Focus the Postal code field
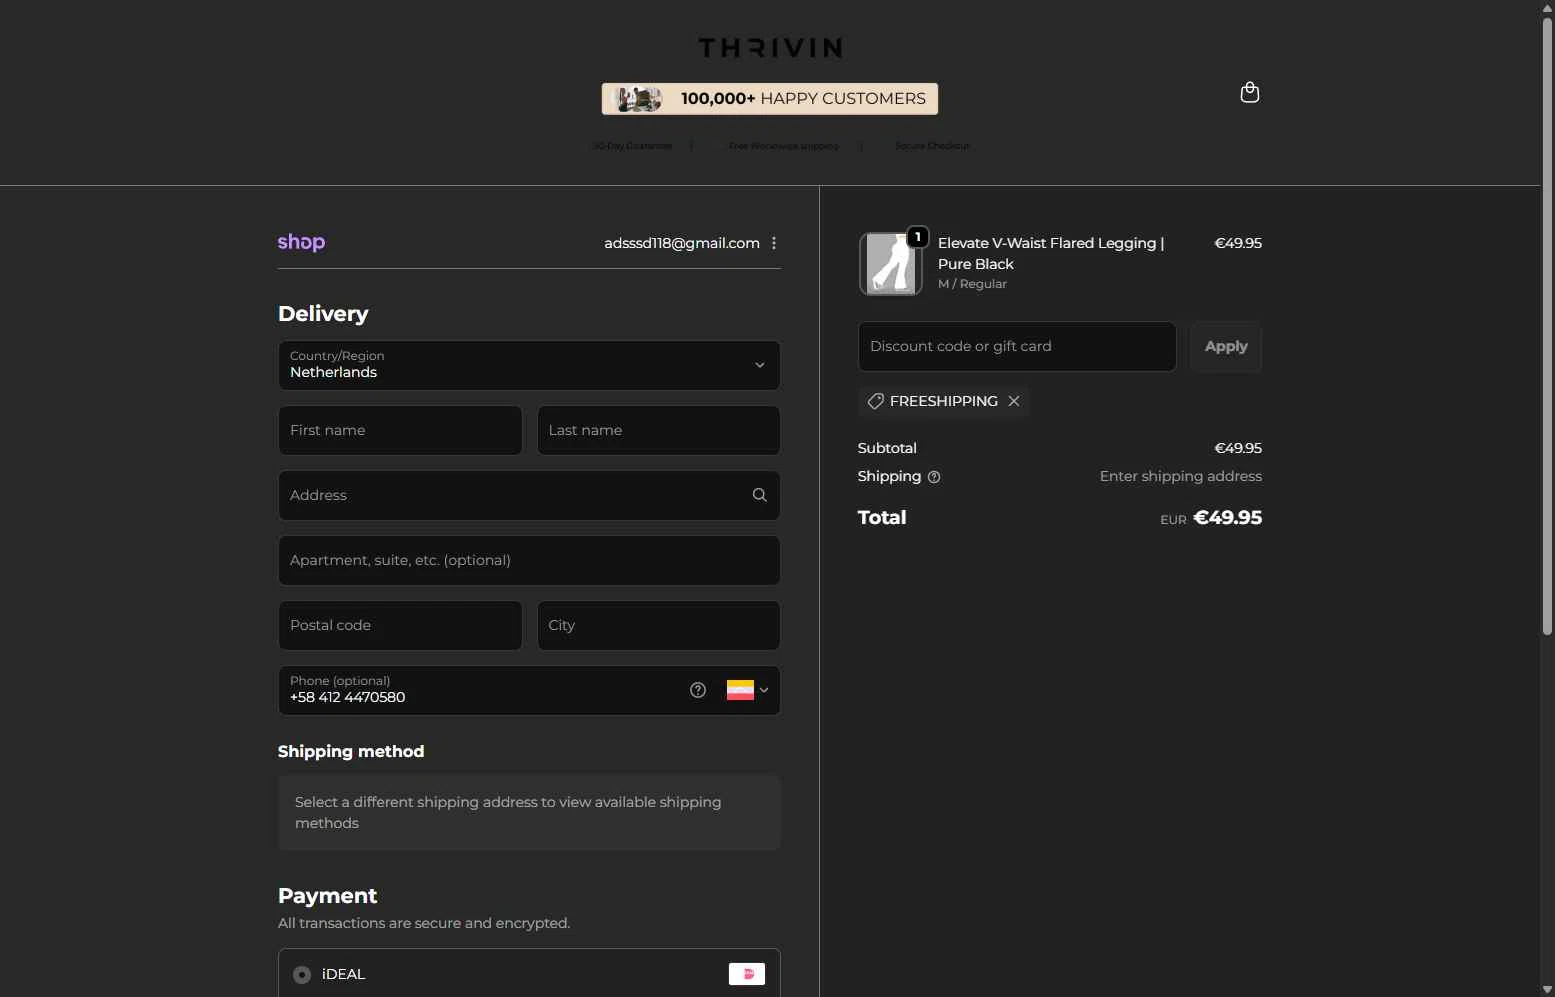Screen dimensions: 1555x997 (x=400, y=625)
